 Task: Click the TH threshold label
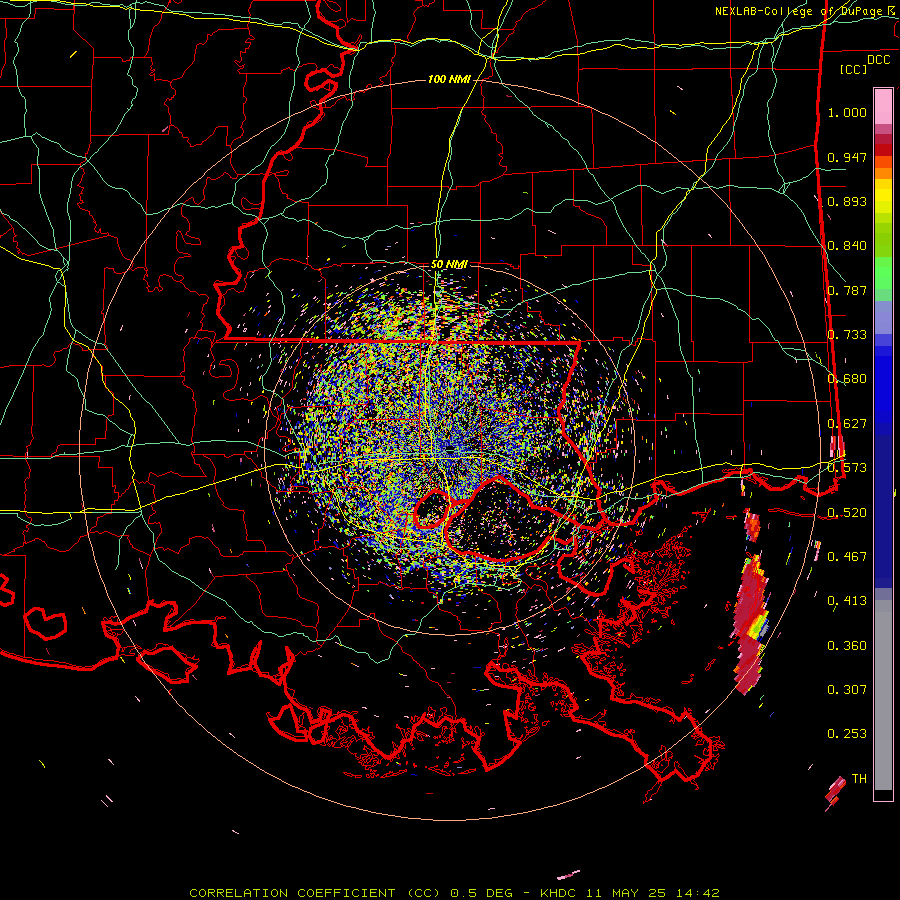click(x=859, y=779)
